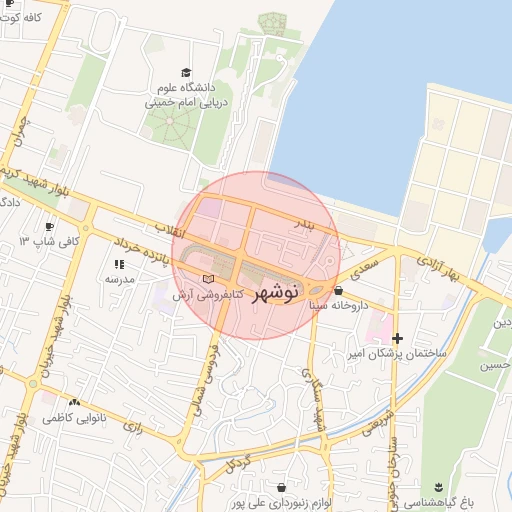Click the beekeeping supplies shop bag icon
The image size is (512, 512).
pos(281,488)
